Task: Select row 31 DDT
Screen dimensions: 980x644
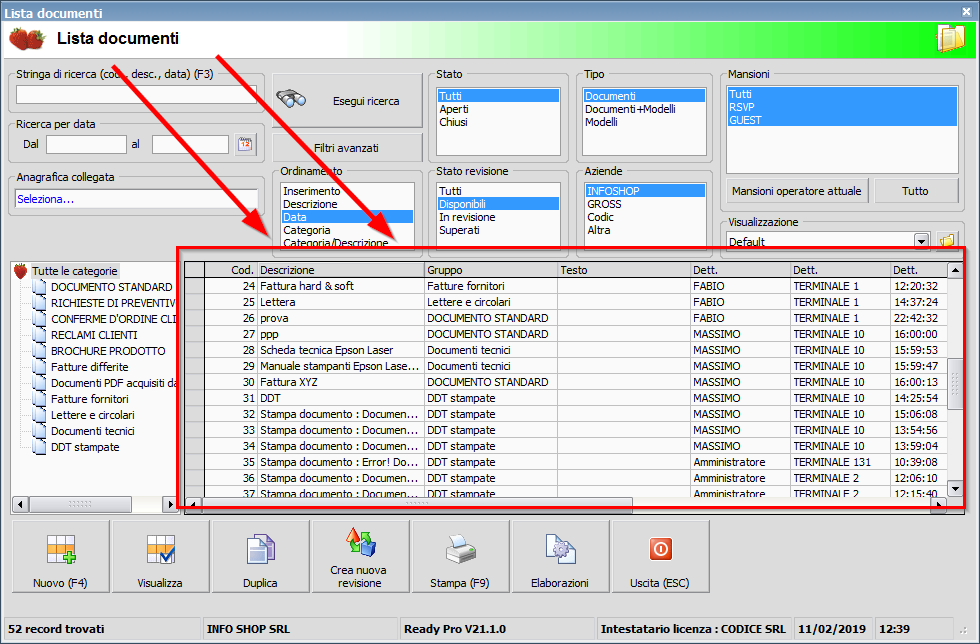Action: click(566, 398)
